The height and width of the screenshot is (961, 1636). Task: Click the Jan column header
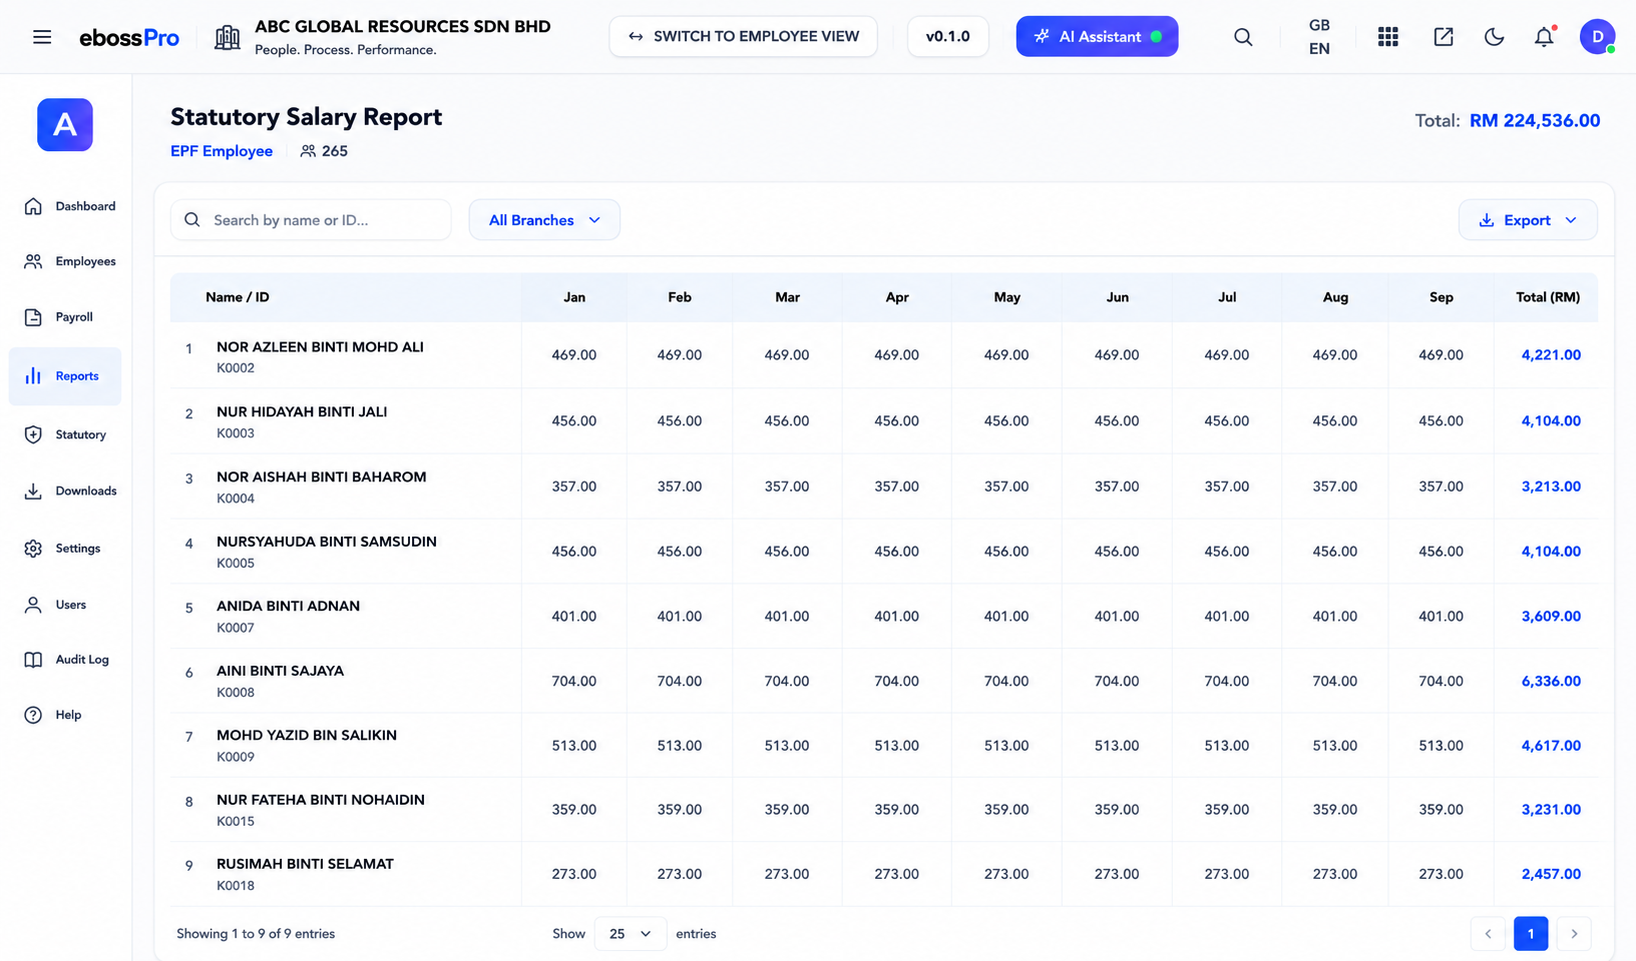click(574, 297)
